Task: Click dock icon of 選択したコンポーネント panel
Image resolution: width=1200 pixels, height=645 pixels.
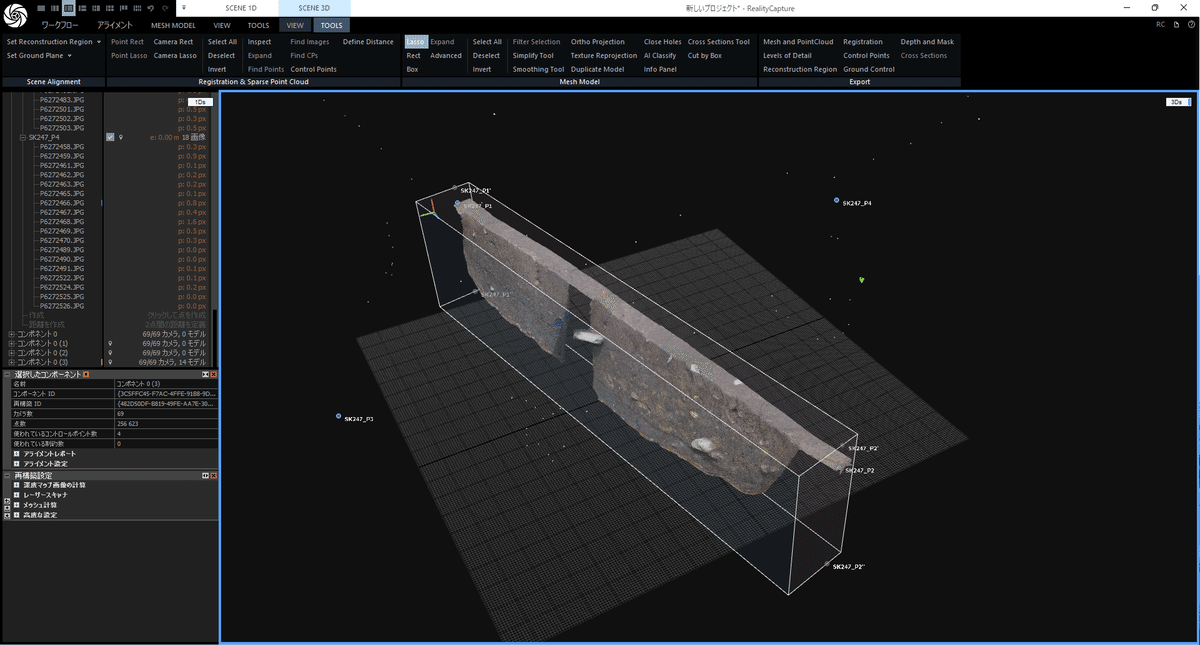Action: tap(205, 374)
